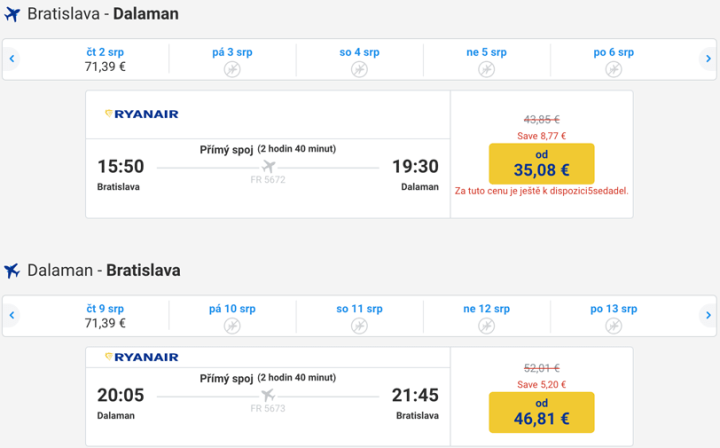The image size is (720, 448).
Task: Choose the 35,08 € outbound fare button
Action: click(541, 163)
